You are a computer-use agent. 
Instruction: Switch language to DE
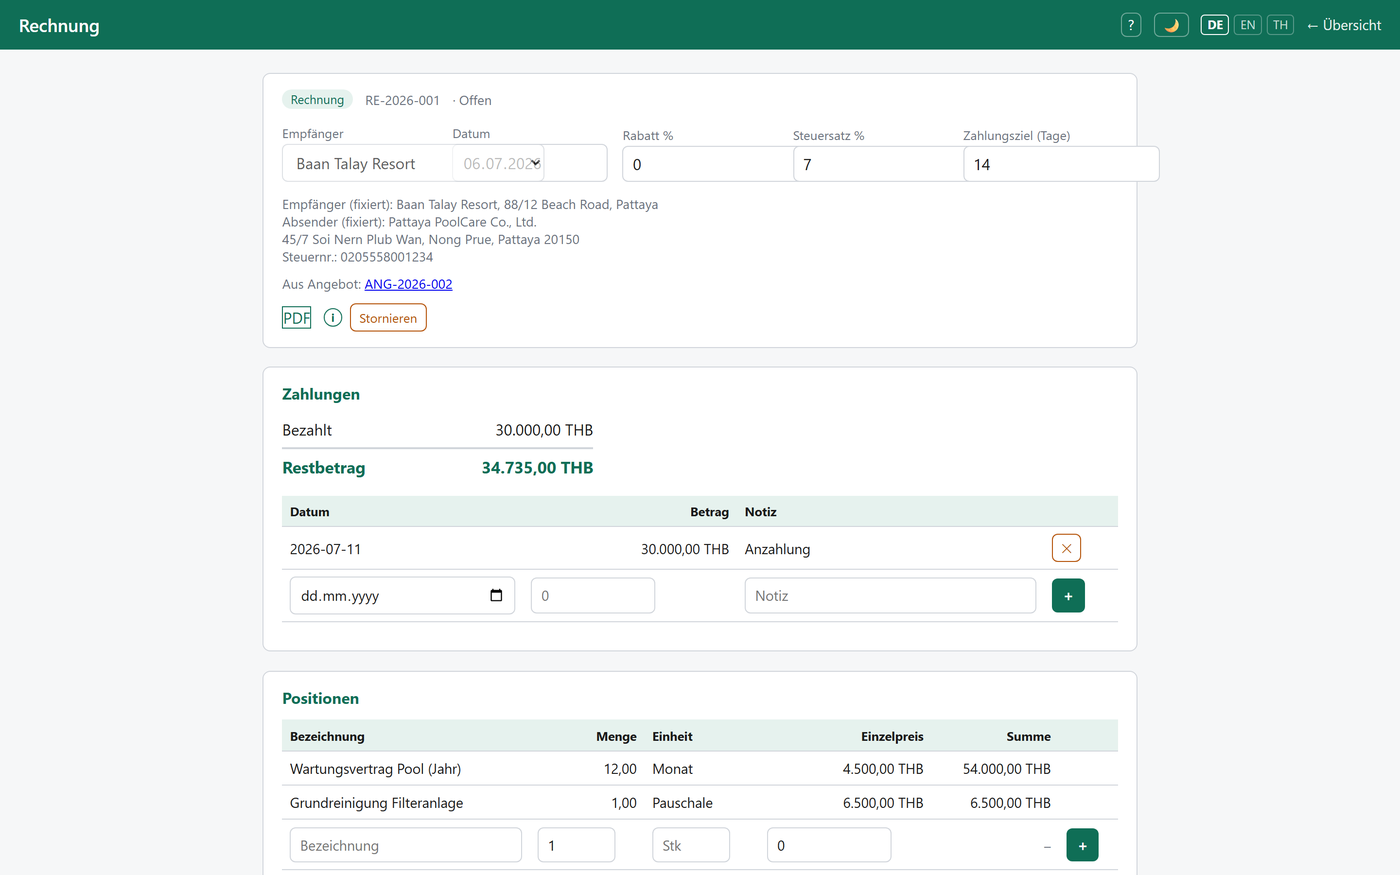click(1215, 25)
